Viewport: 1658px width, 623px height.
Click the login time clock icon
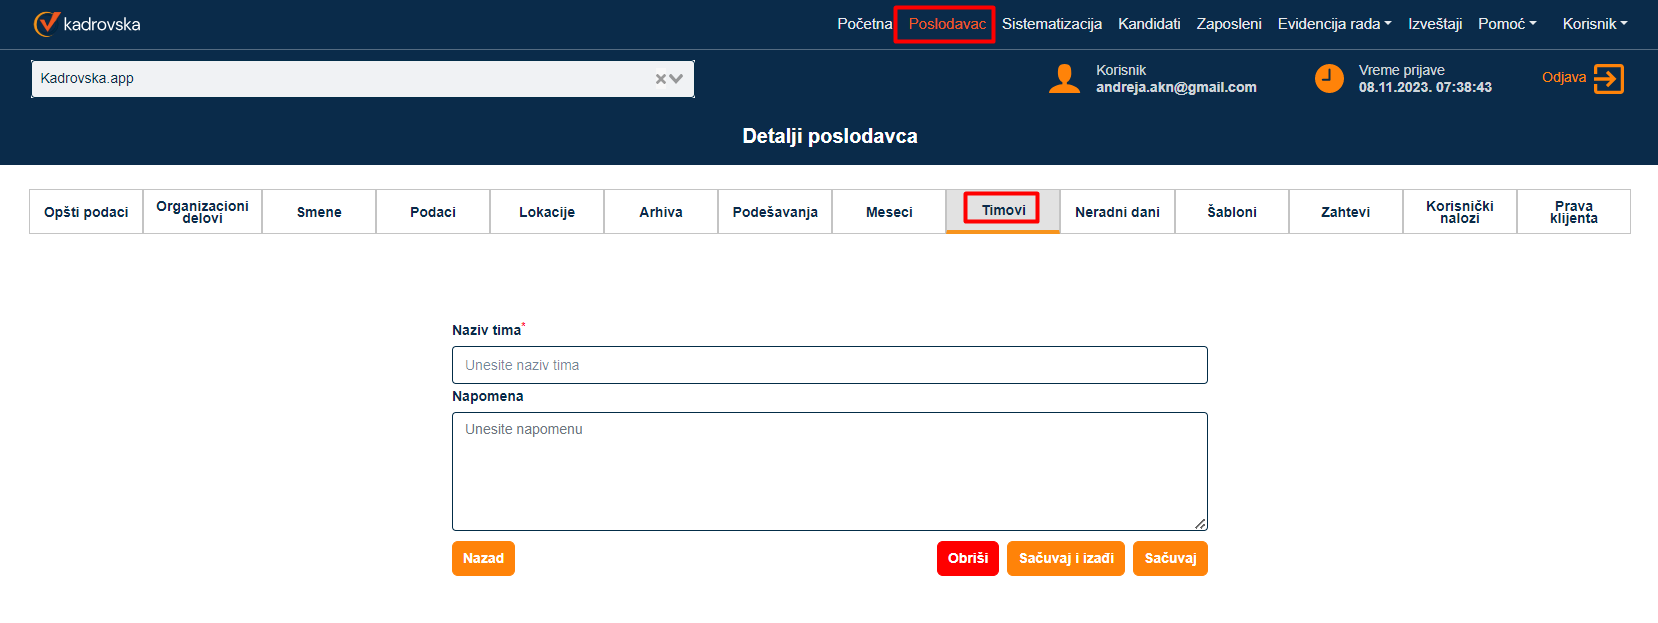[x=1329, y=79]
